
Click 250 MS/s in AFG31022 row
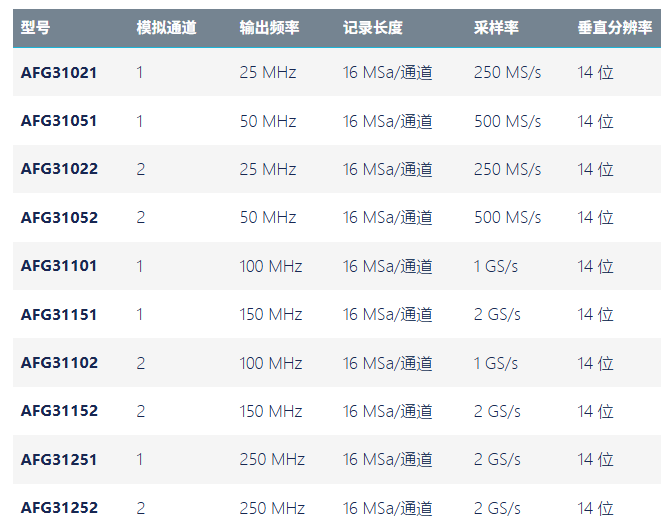click(x=508, y=169)
